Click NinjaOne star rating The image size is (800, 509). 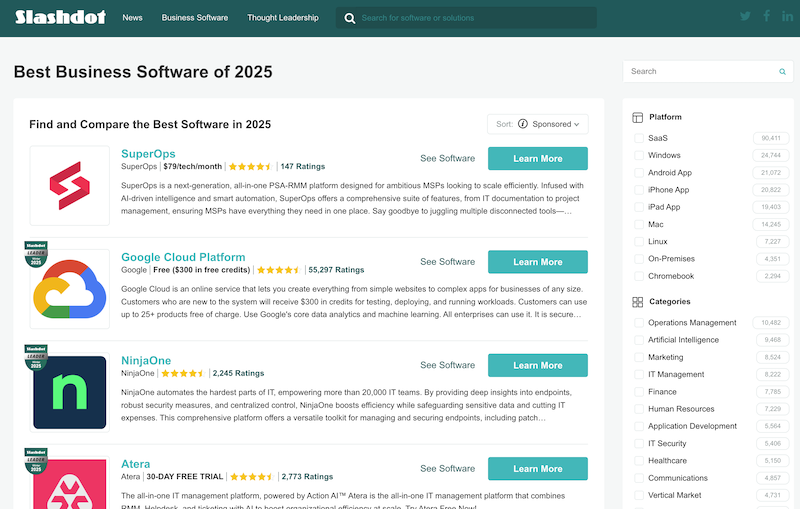click(x=183, y=373)
